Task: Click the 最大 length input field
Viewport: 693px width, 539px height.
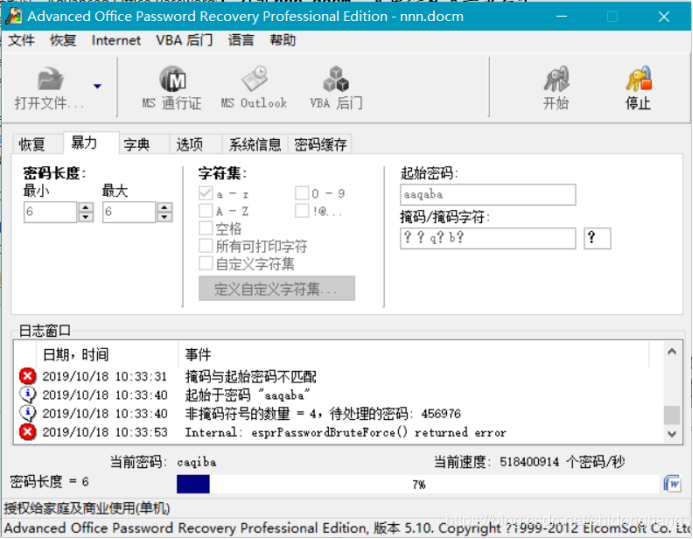Action: pyautogui.click(x=129, y=212)
